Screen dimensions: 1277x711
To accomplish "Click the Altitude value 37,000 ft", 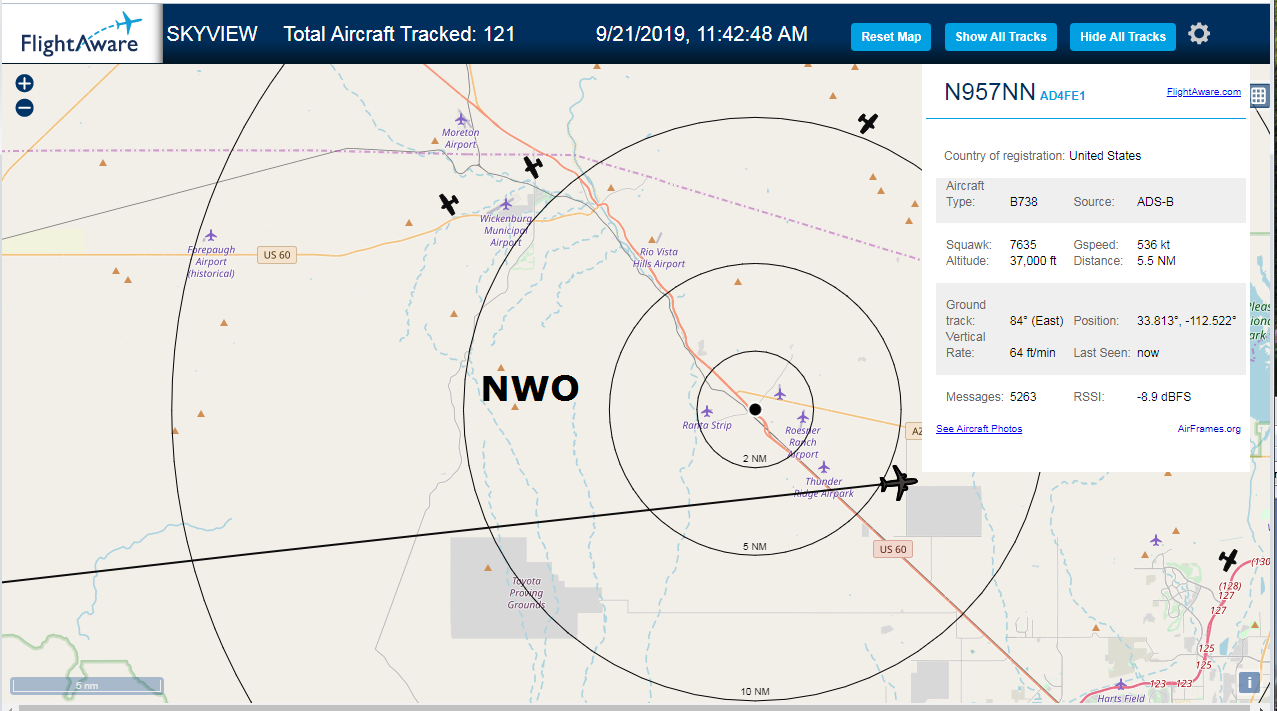I will [x=1033, y=261].
